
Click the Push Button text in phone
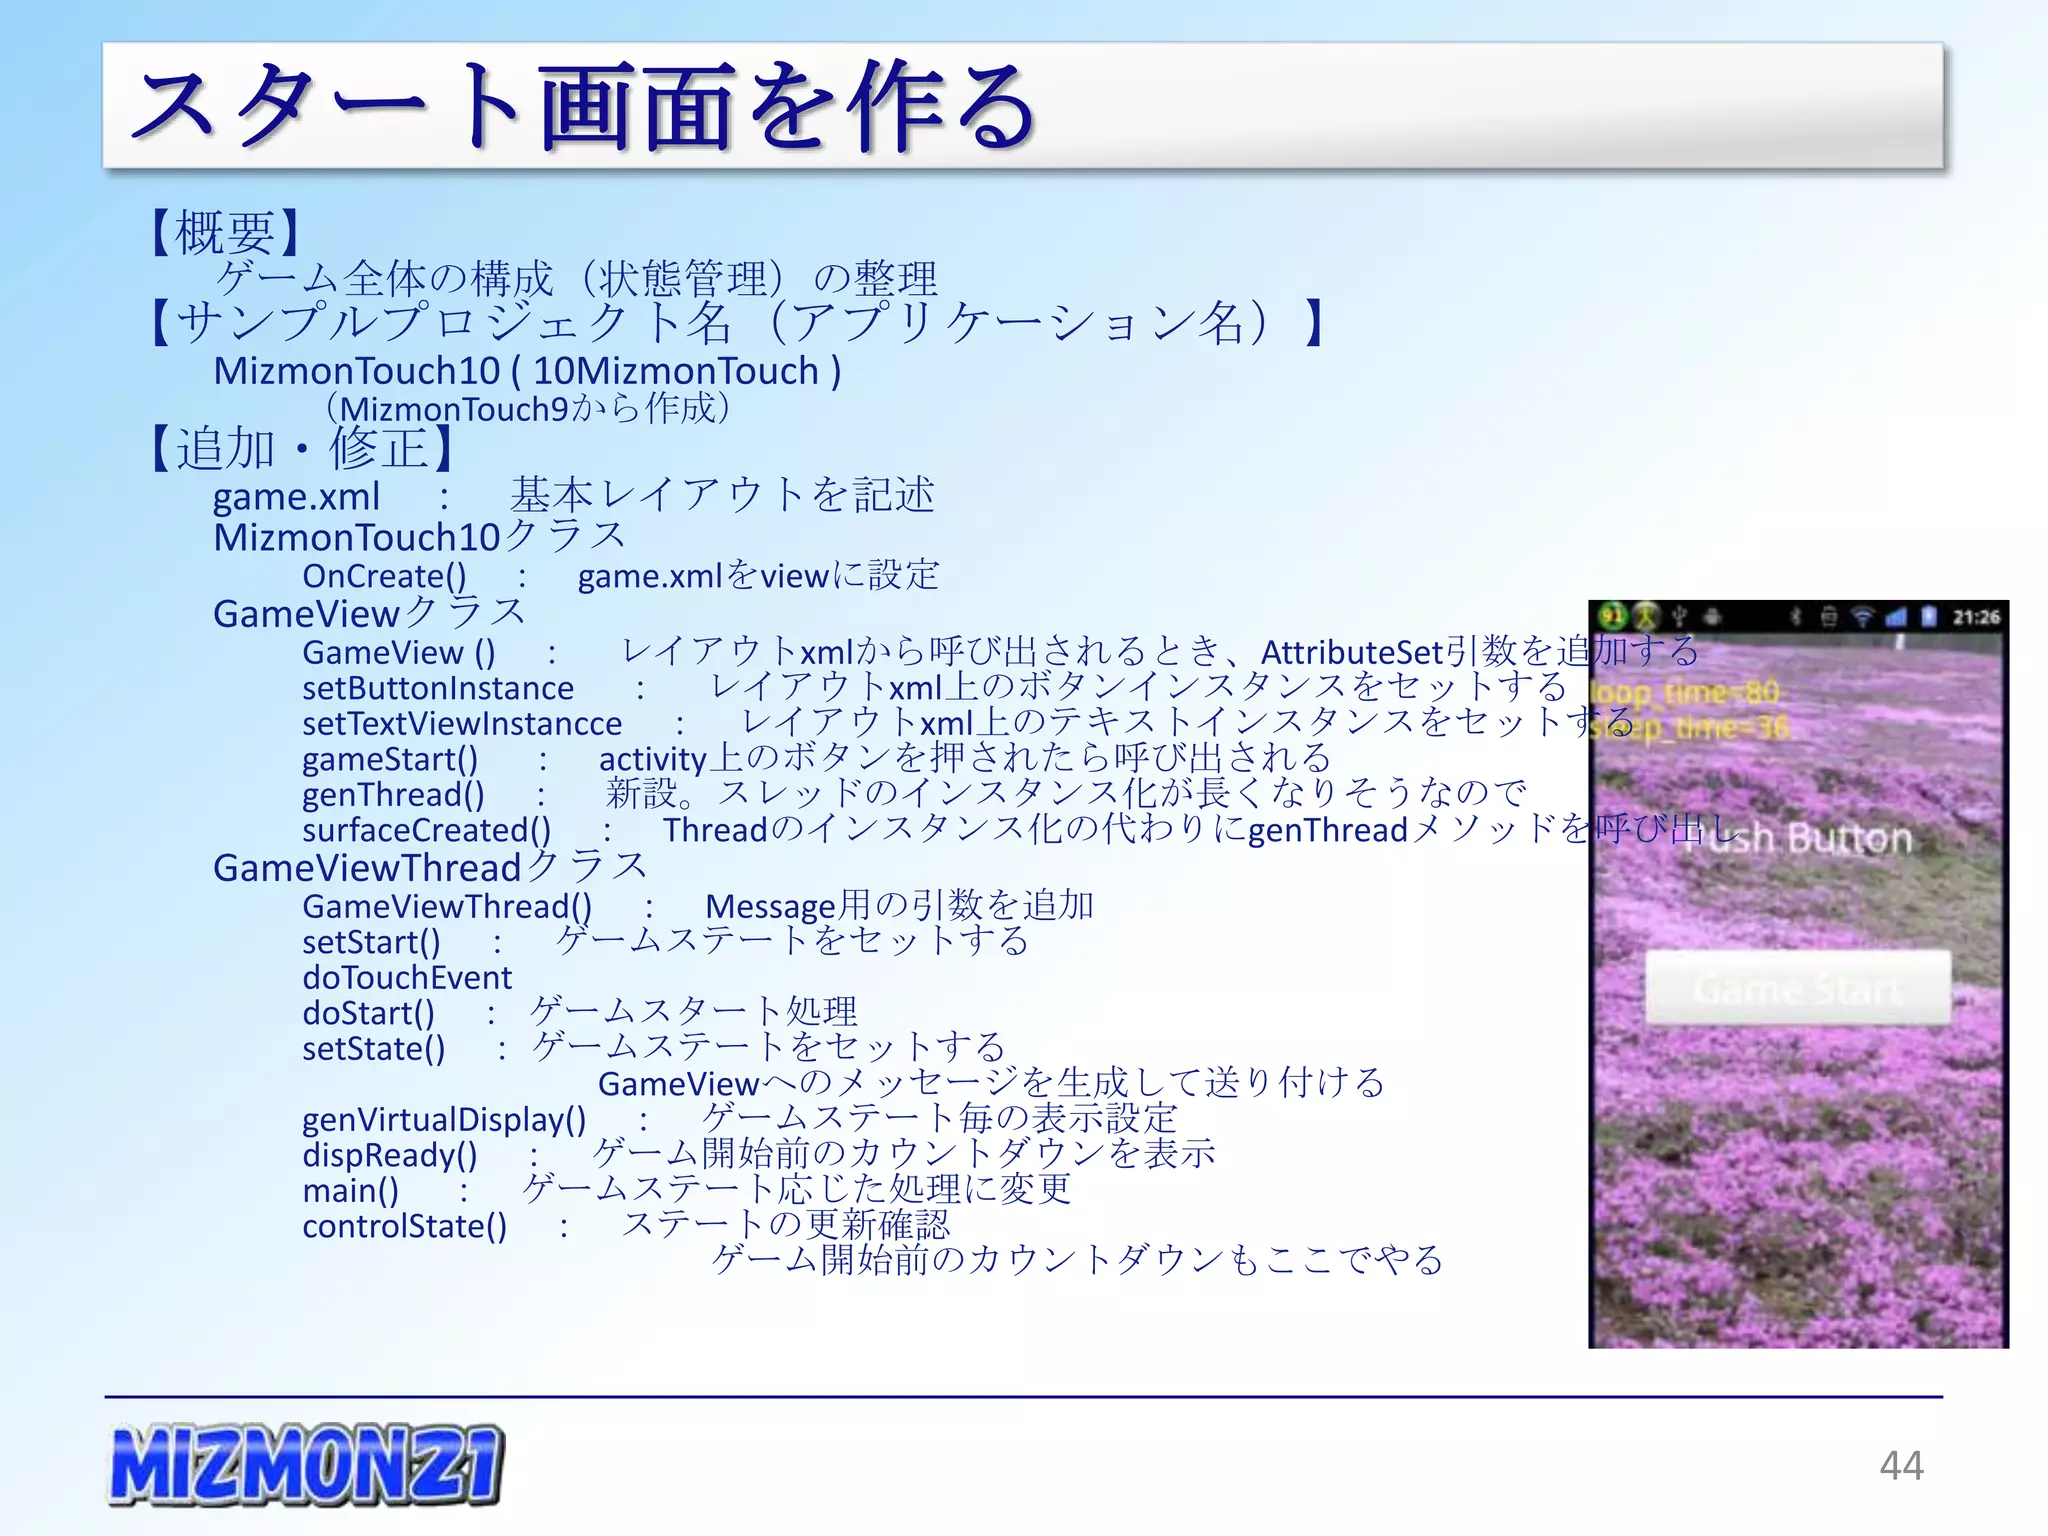pyautogui.click(x=1800, y=839)
